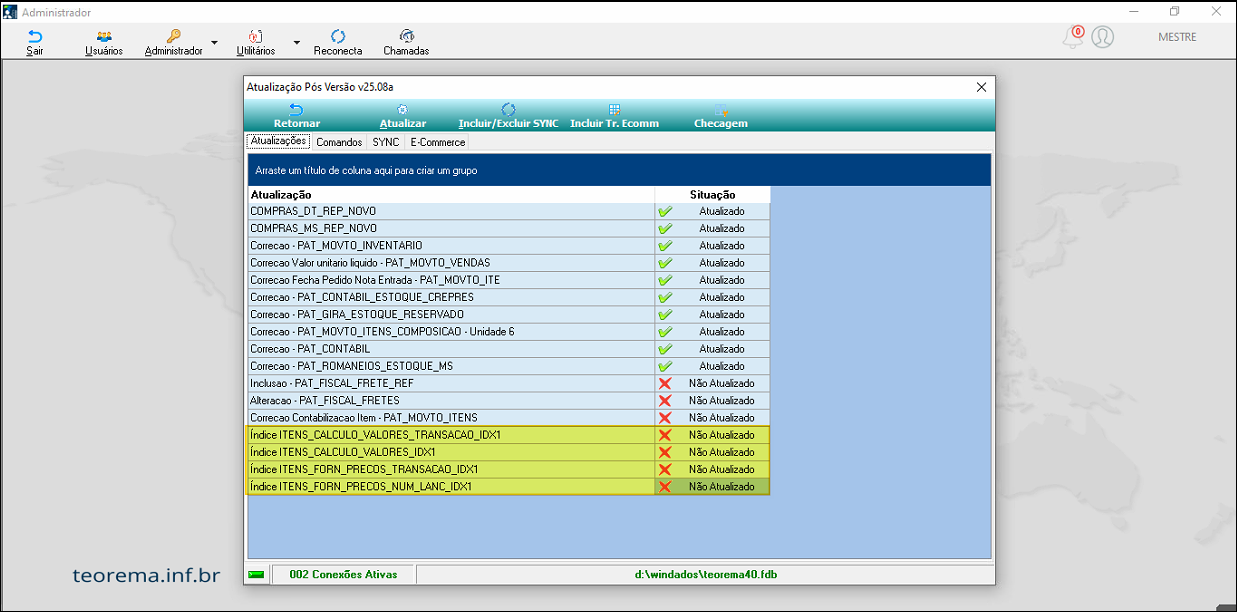Open the notification bell icon

click(1072, 38)
